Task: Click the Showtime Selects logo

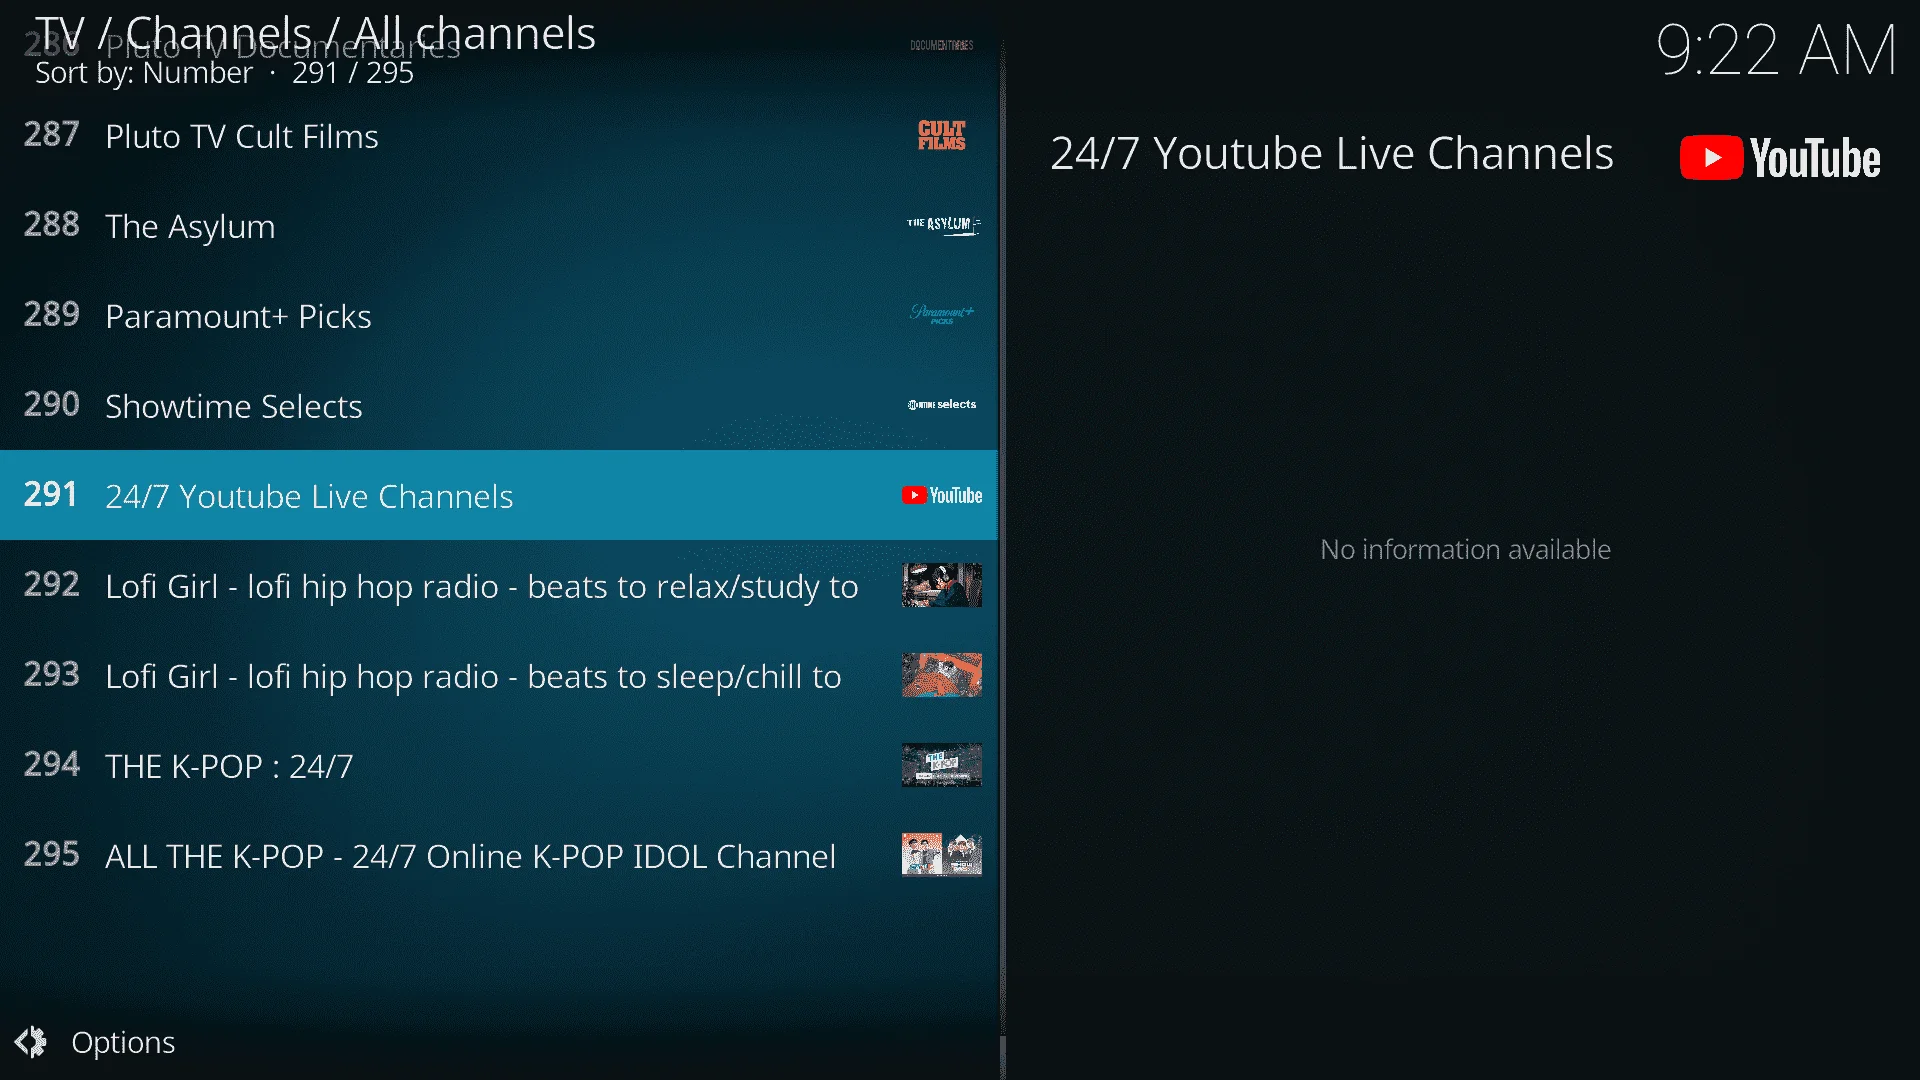Action: [942, 405]
